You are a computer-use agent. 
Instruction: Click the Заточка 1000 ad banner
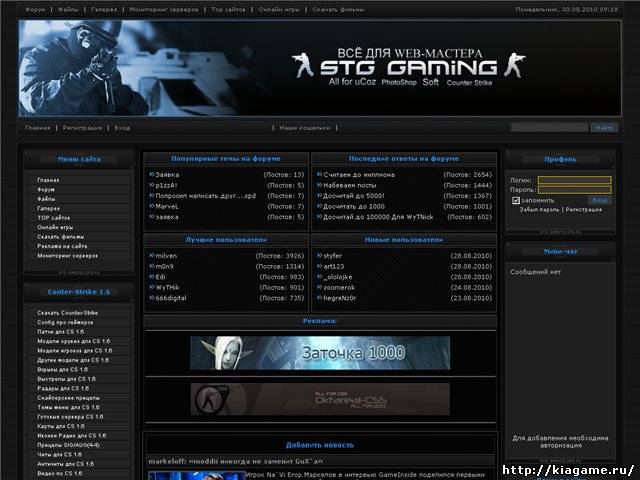click(320, 353)
